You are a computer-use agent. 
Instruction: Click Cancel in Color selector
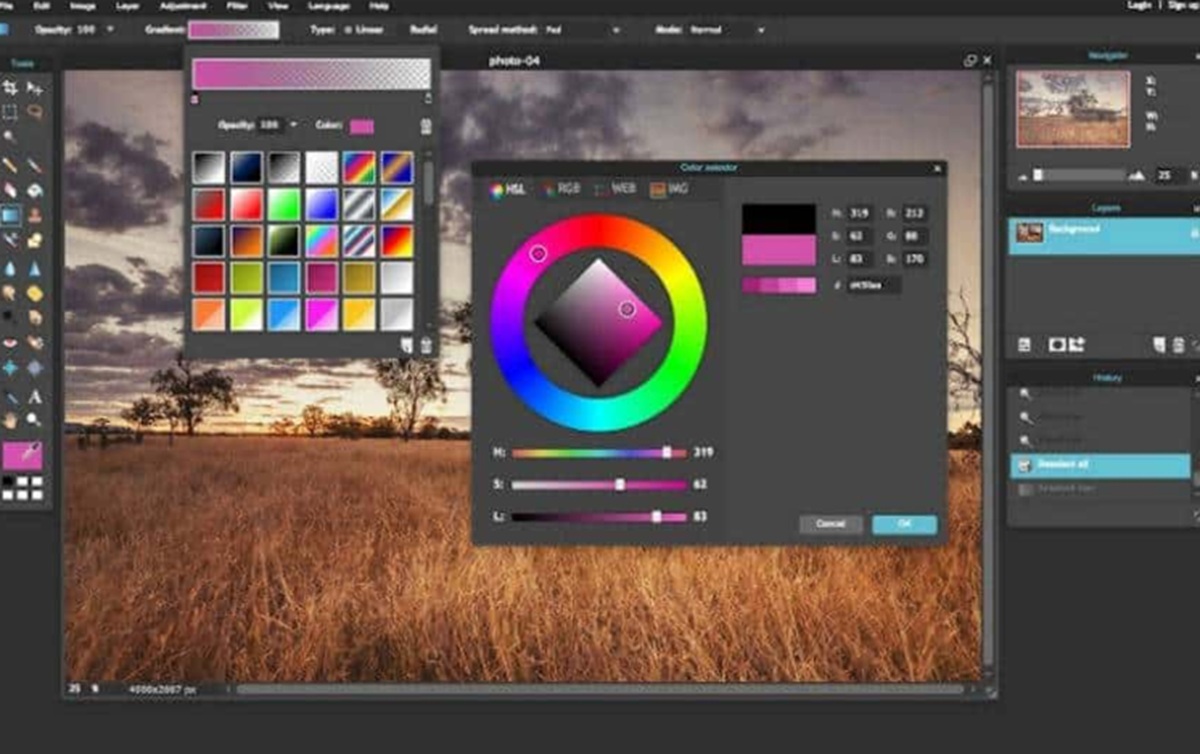[x=830, y=524]
